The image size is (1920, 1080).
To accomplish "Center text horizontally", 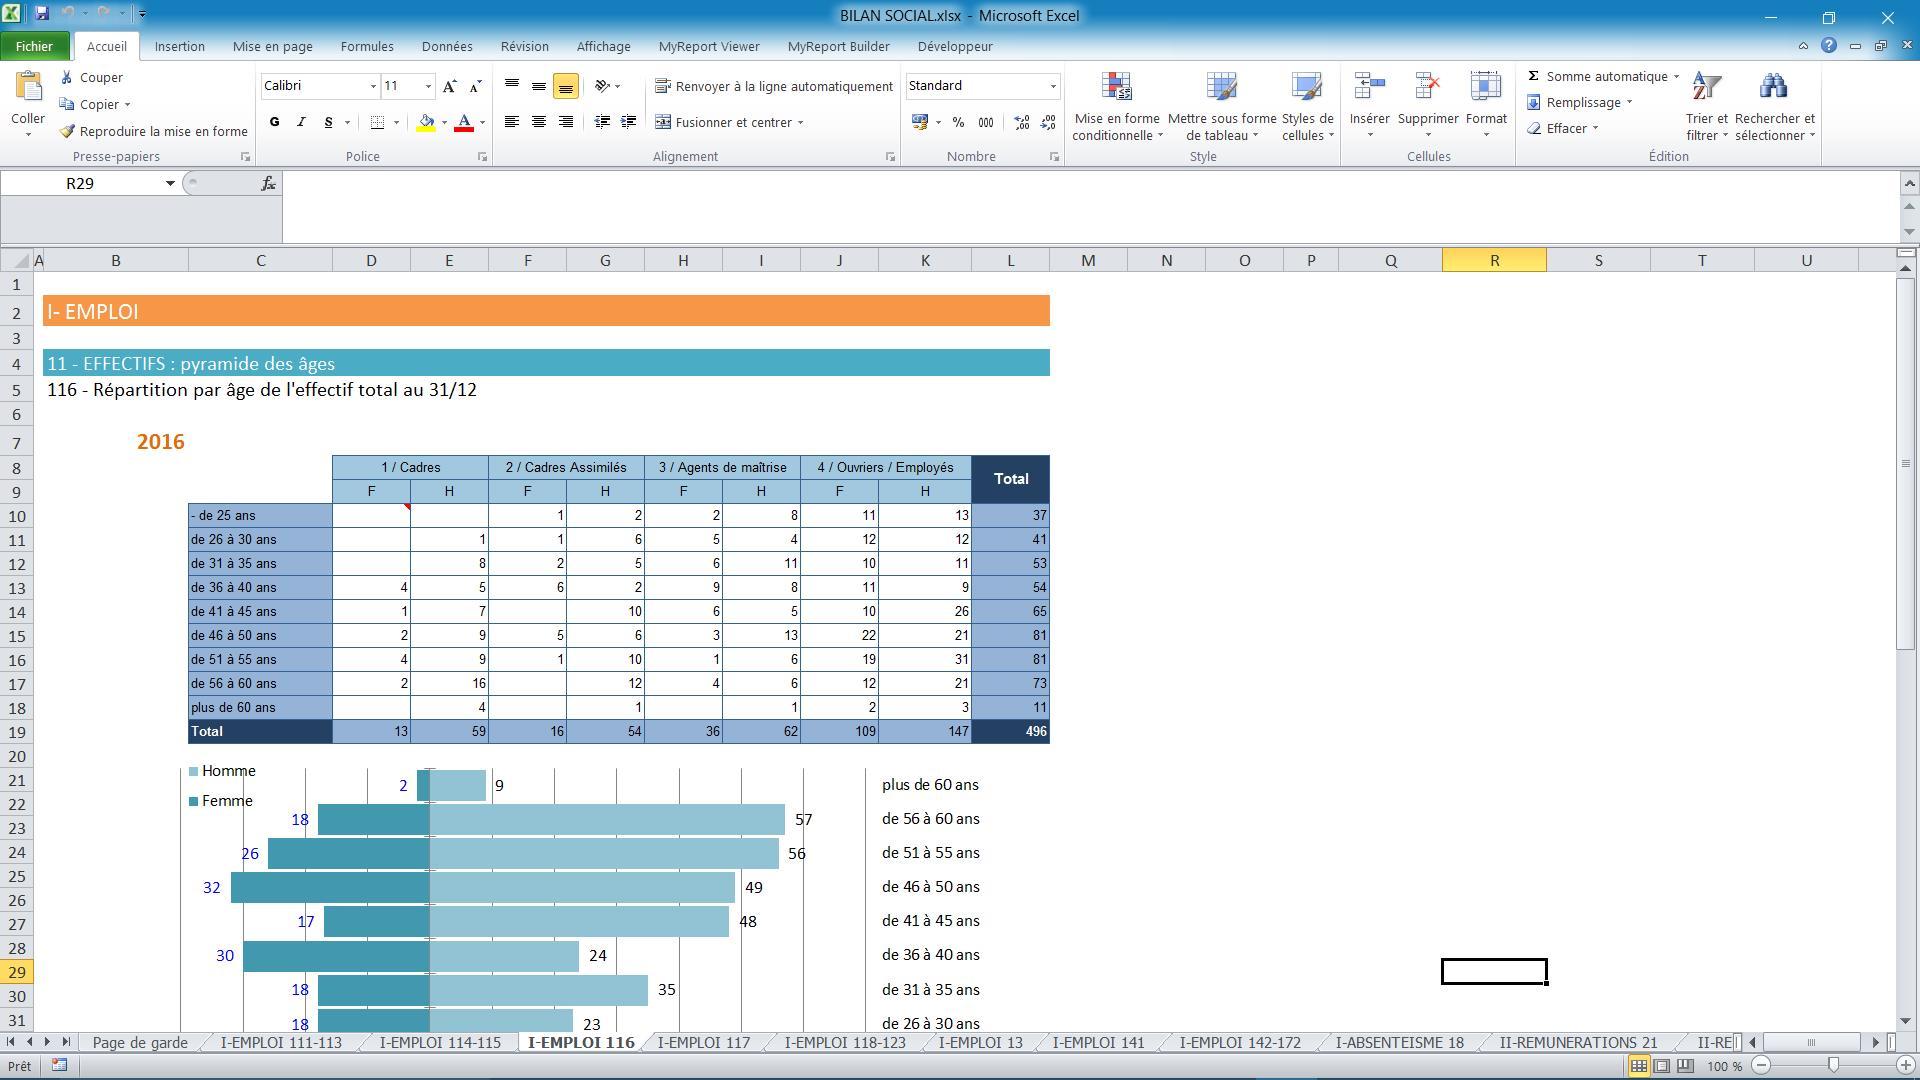I will [539, 122].
